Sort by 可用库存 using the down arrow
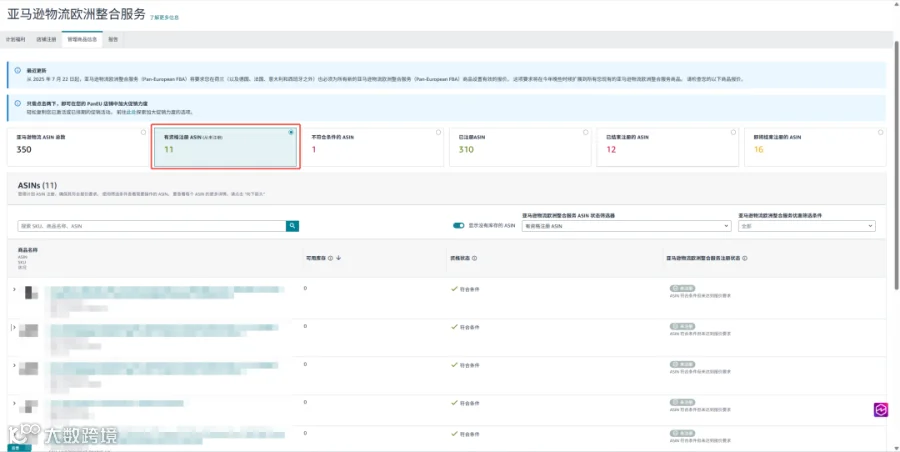Viewport: 900px width, 452px height. tap(339, 258)
